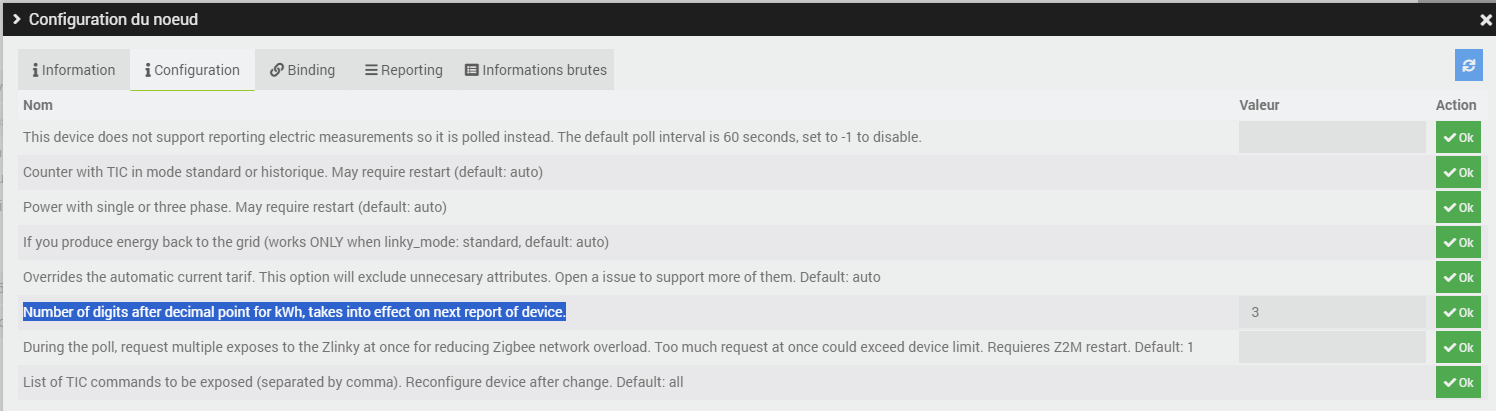Apply the energy production to grid setting

pyautogui.click(x=1458, y=242)
